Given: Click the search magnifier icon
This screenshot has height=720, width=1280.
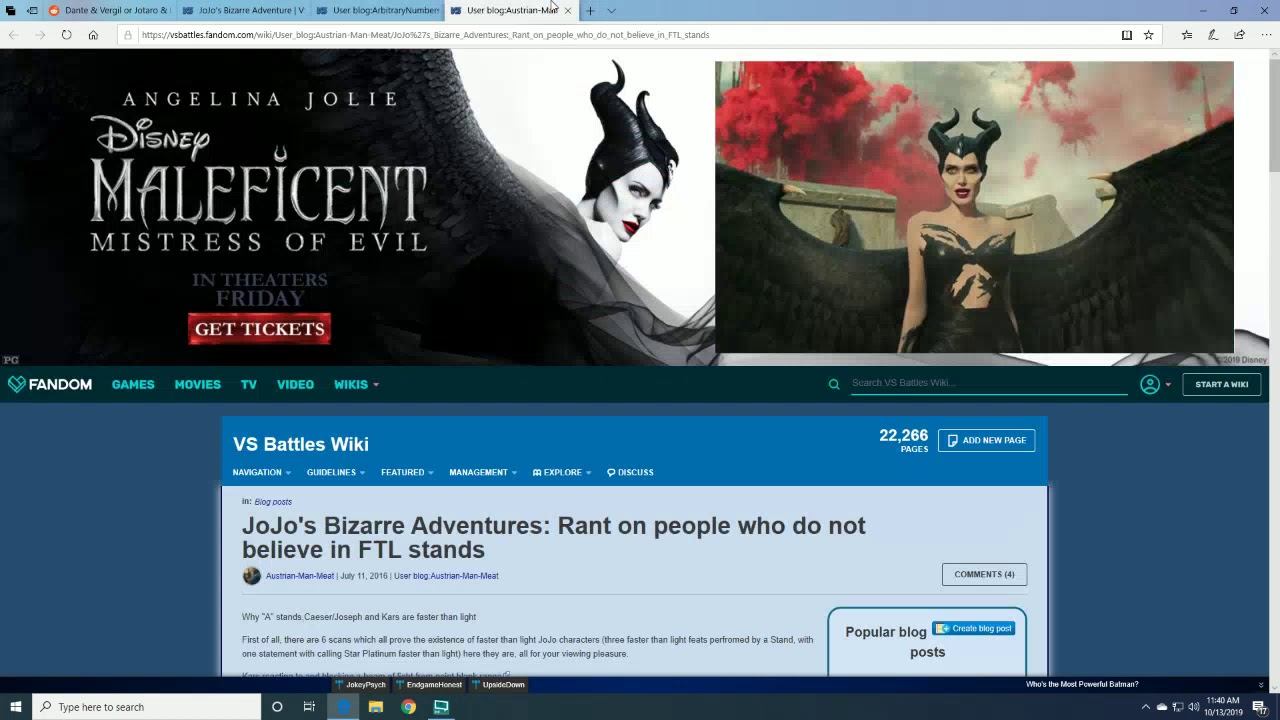Looking at the screenshot, I should pyautogui.click(x=834, y=384).
